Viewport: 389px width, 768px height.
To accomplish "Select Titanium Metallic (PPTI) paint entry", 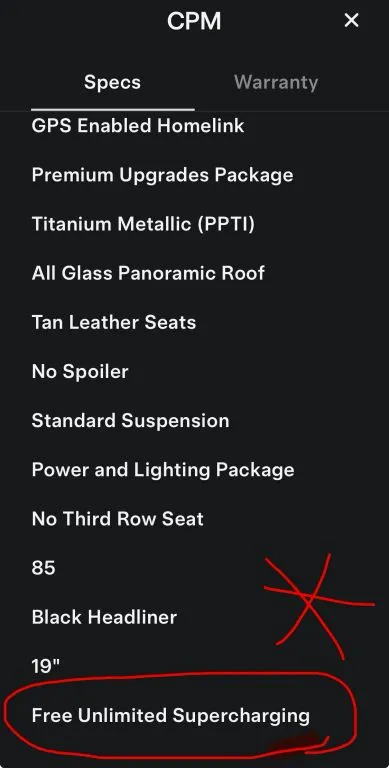I will tap(143, 224).
